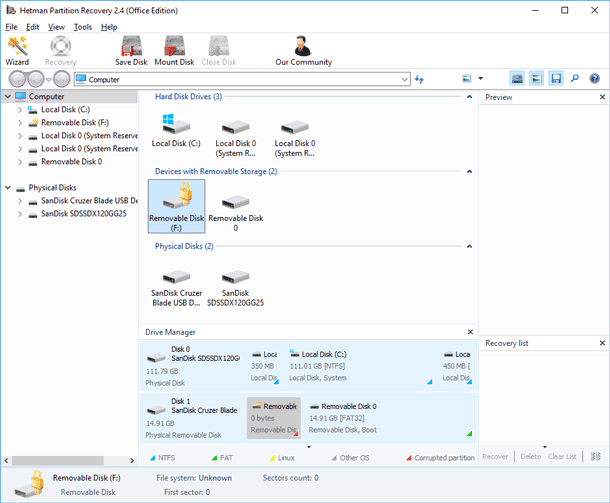Click Disk 0 SanDisk SDSSDX120G in Drive Manager
610x503 pixels.
click(193, 366)
